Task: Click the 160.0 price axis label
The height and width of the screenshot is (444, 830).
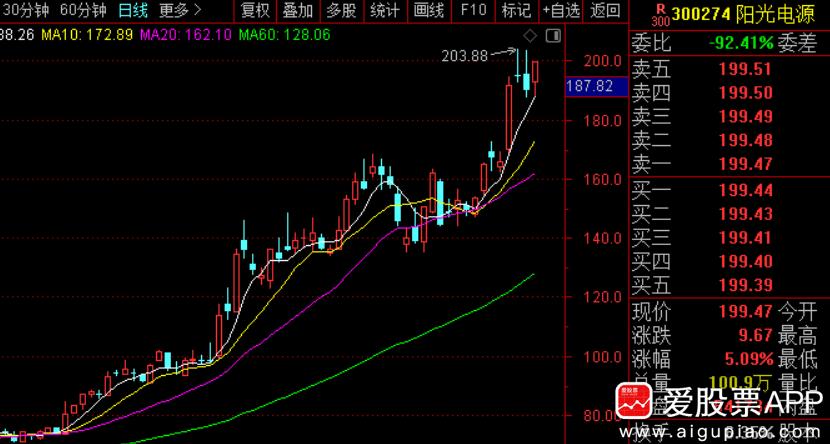Action: click(602, 179)
